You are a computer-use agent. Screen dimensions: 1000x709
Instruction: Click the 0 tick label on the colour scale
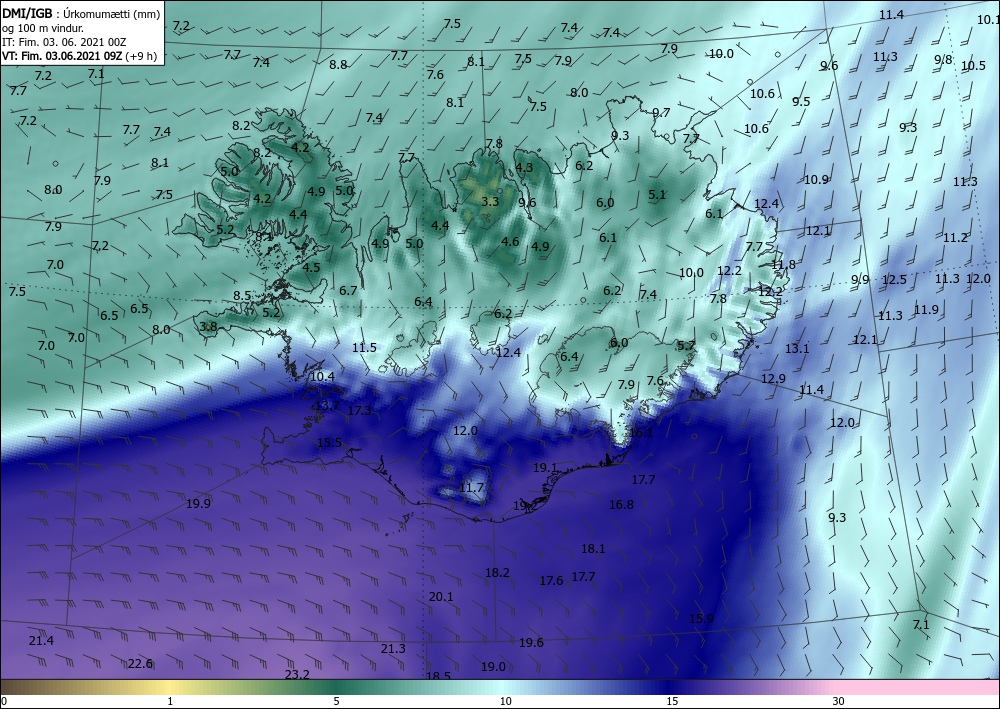click(x=4, y=701)
